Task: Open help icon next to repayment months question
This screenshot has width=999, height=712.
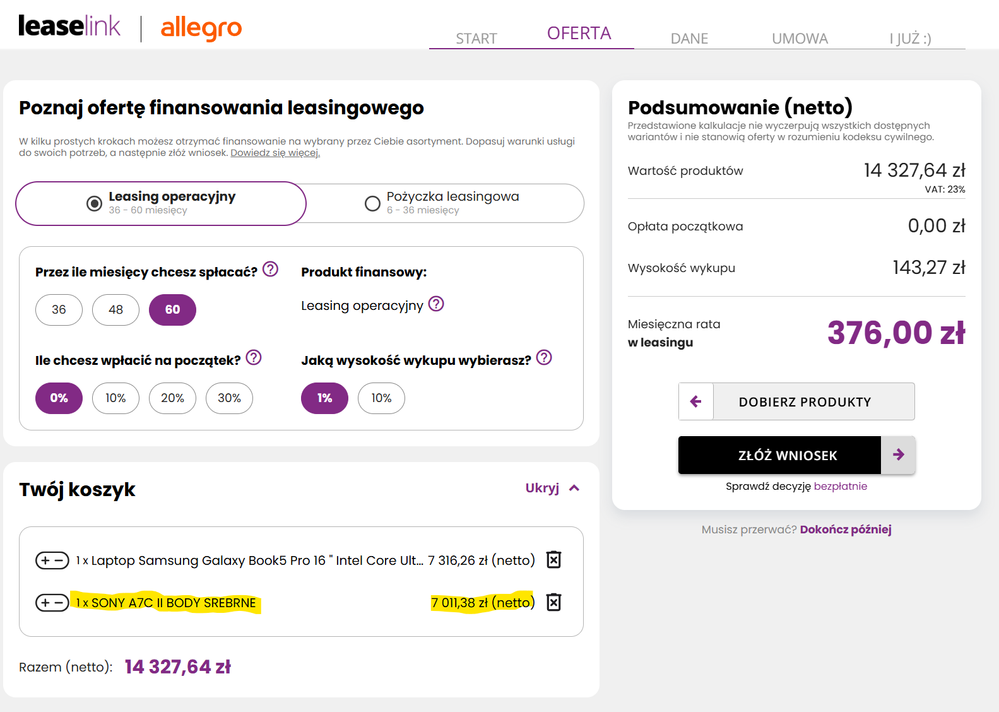Action: pos(269,270)
